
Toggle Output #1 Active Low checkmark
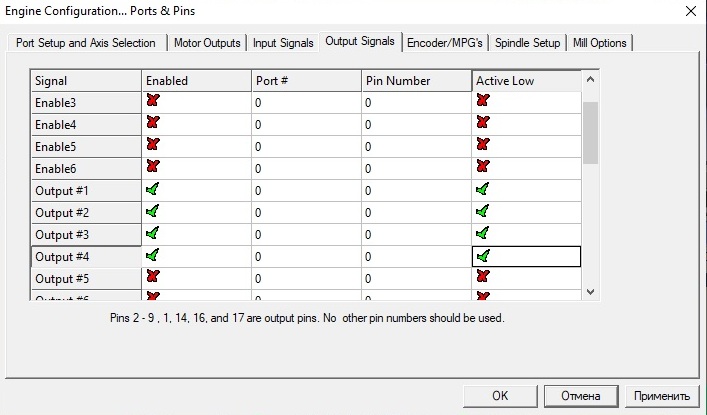(483, 189)
